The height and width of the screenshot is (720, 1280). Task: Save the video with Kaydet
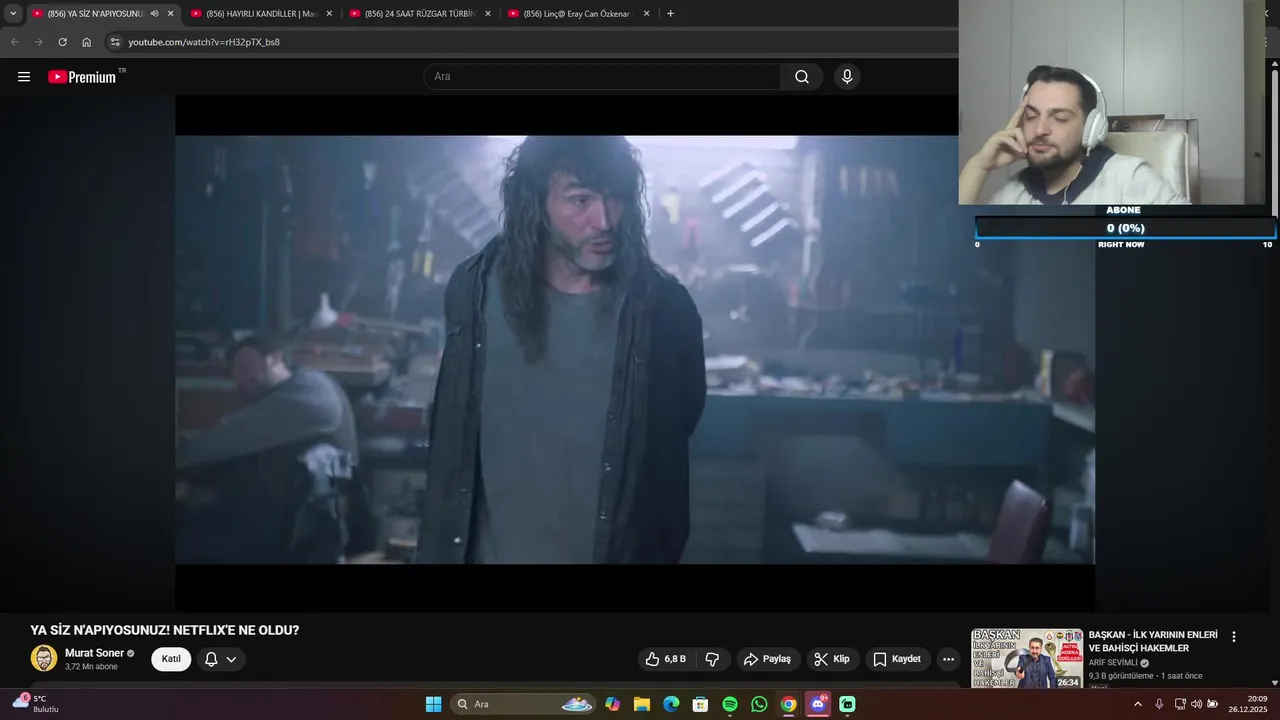click(897, 659)
